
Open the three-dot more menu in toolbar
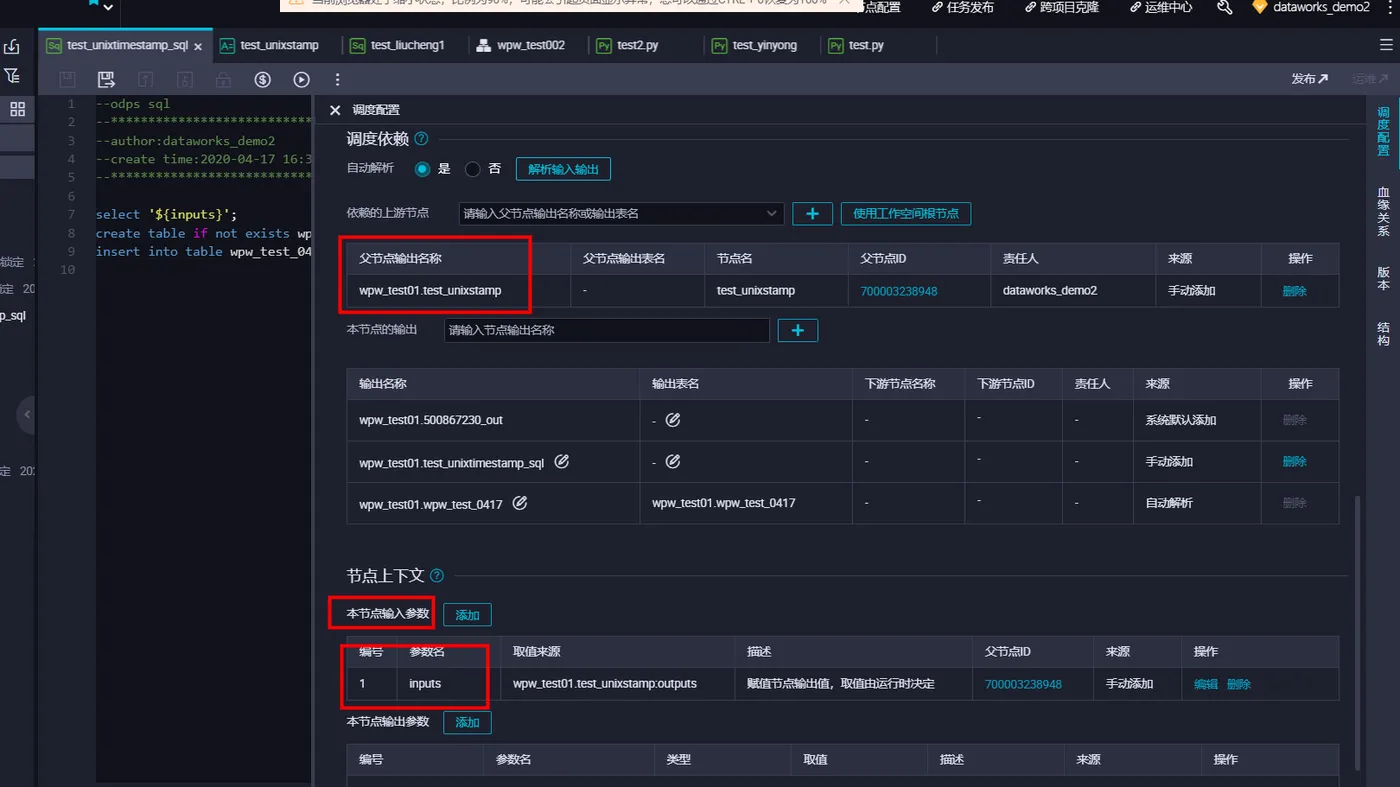pyautogui.click(x=337, y=79)
